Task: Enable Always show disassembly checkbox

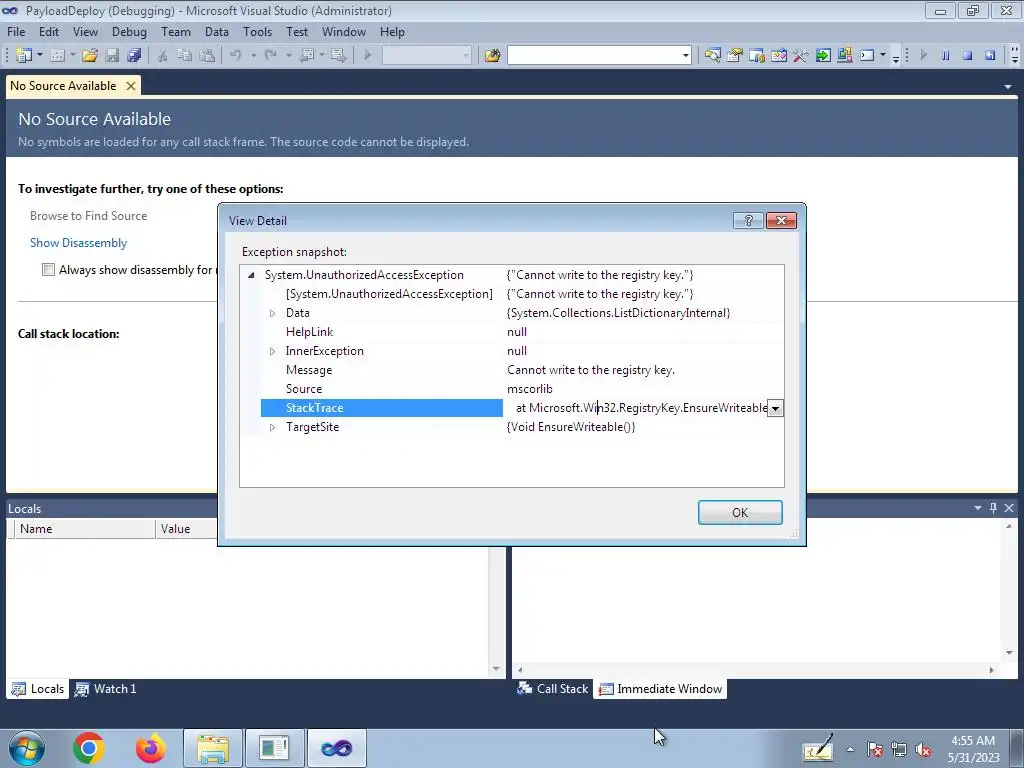Action: pos(48,270)
